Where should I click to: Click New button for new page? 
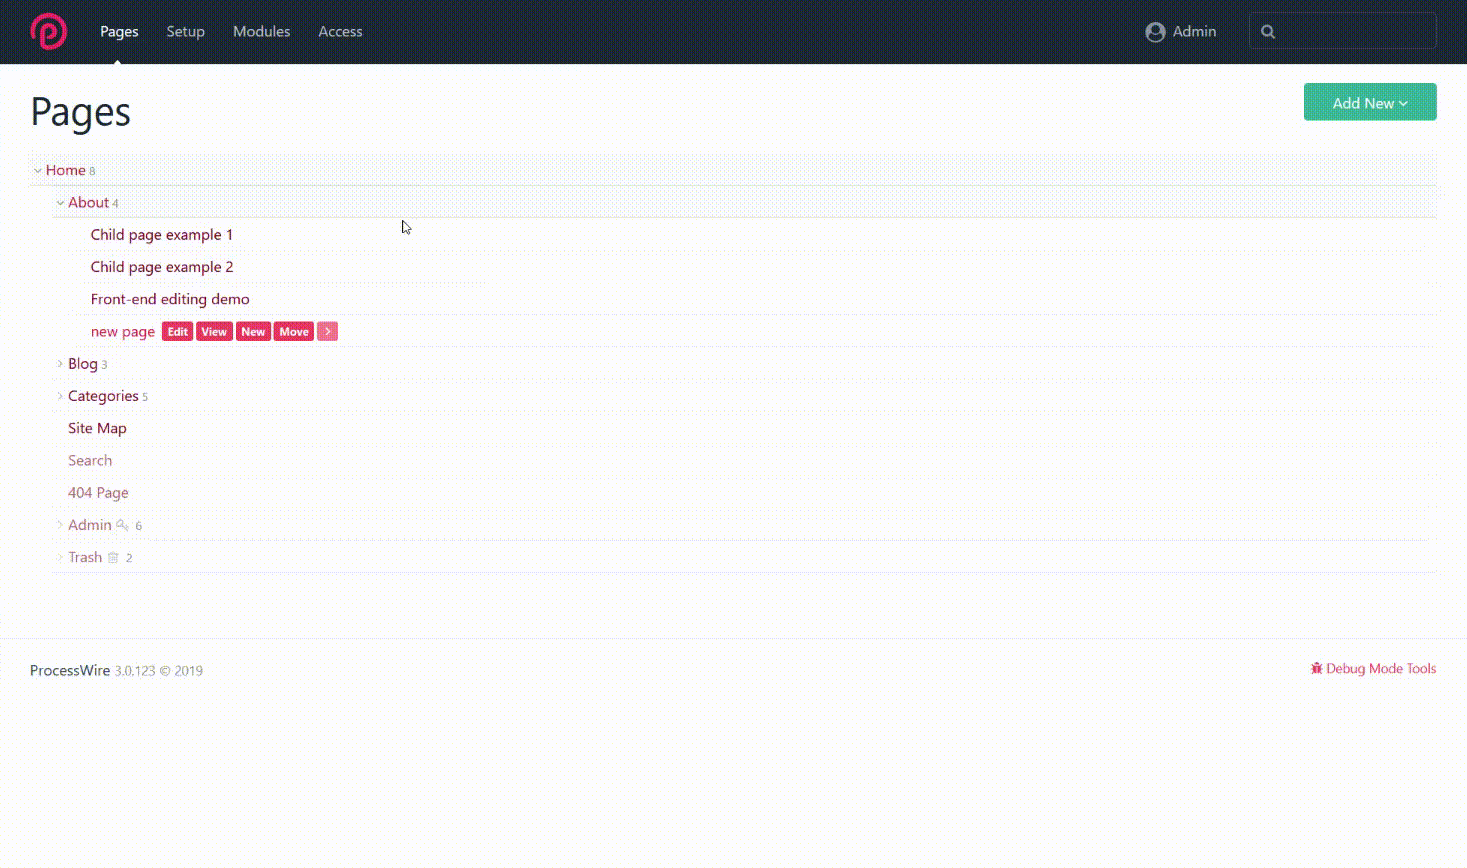pos(253,331)
